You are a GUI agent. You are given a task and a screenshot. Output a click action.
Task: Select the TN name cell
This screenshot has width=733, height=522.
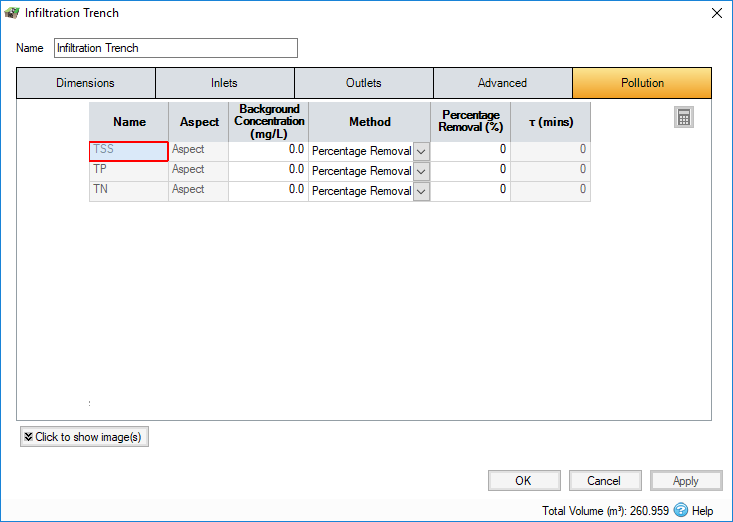click(129, 192)
